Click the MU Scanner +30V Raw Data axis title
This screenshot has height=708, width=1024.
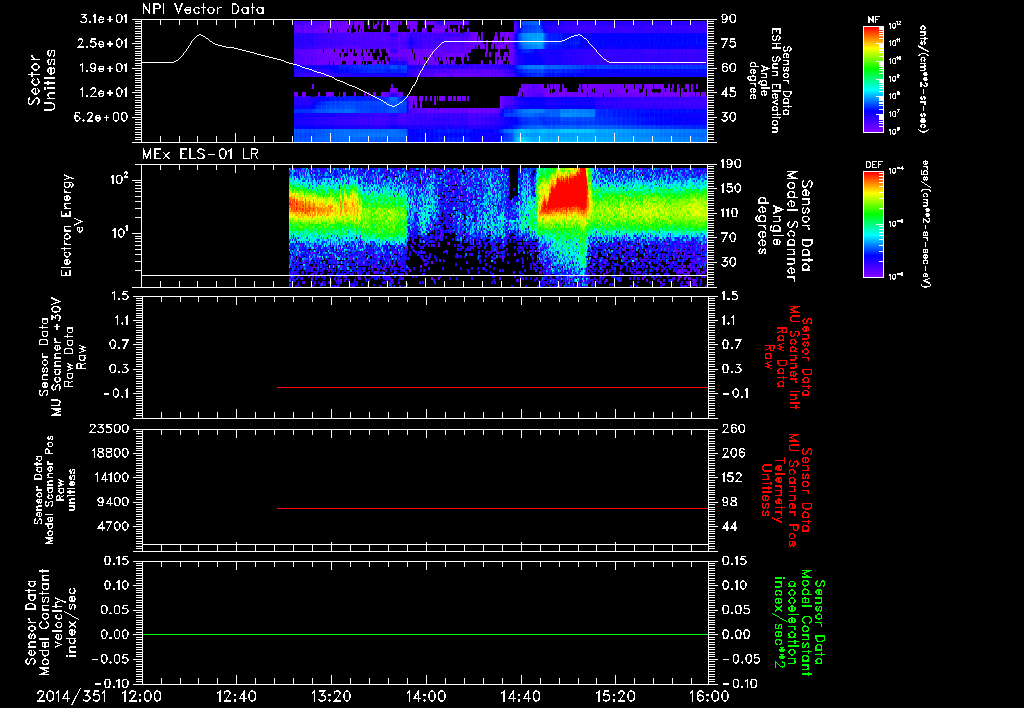62,357
